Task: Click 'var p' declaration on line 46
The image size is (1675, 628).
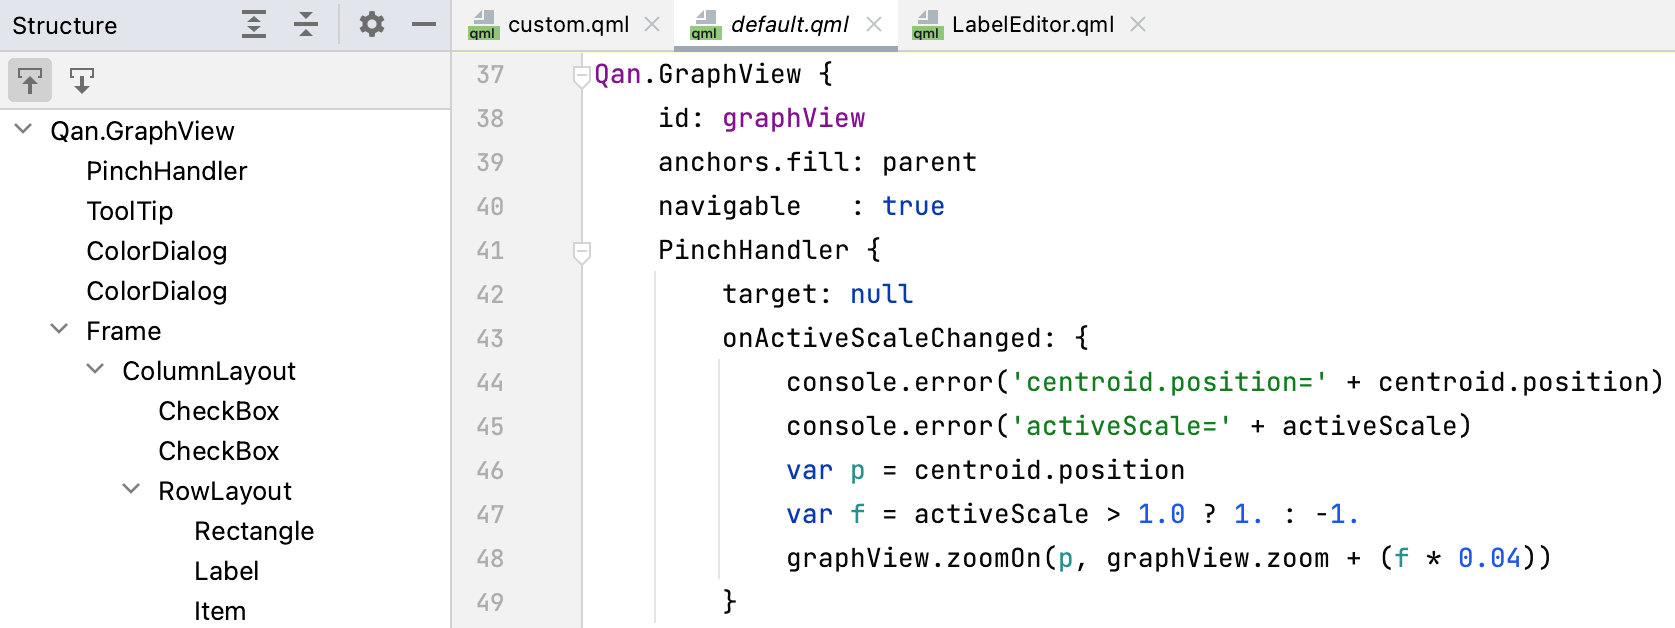Action: [826, 470]
